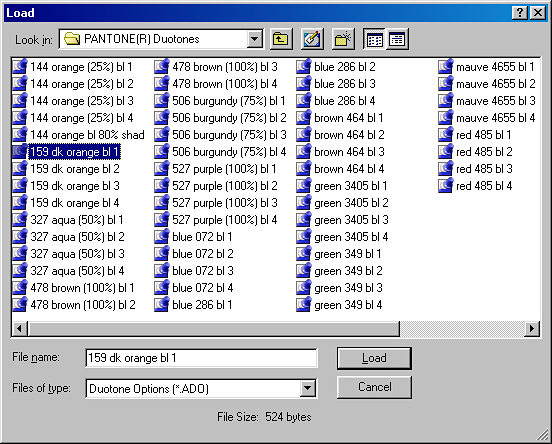The height and width of the screenshot is (444, 552).
Task: Click file icon of green 349 bl 4
Action: [x=304, y=305]
